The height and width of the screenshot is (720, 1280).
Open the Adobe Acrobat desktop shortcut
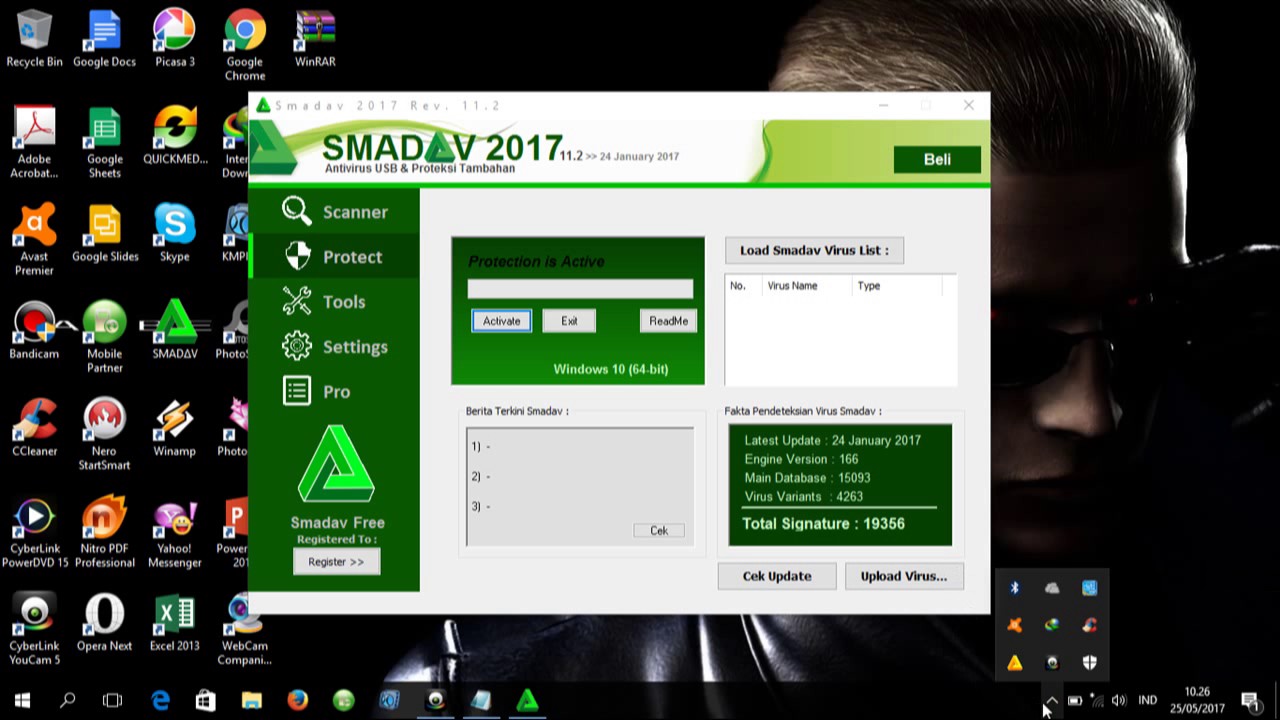tap(34, 143)
